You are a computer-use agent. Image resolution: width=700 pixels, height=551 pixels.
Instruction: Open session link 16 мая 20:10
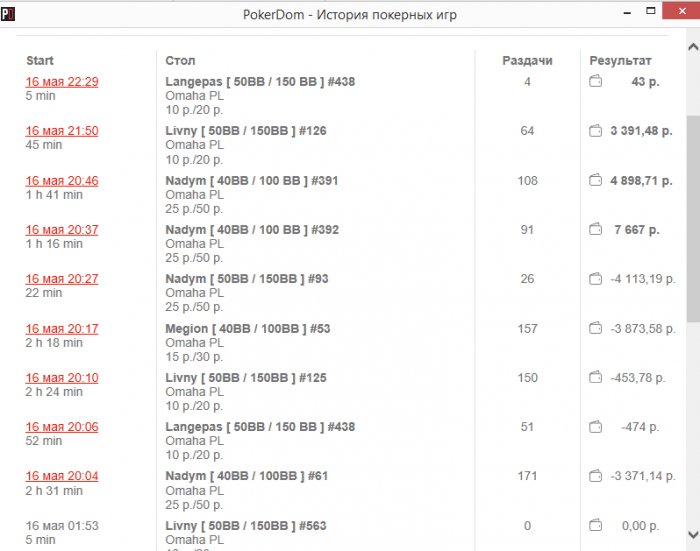pos(62,378)
